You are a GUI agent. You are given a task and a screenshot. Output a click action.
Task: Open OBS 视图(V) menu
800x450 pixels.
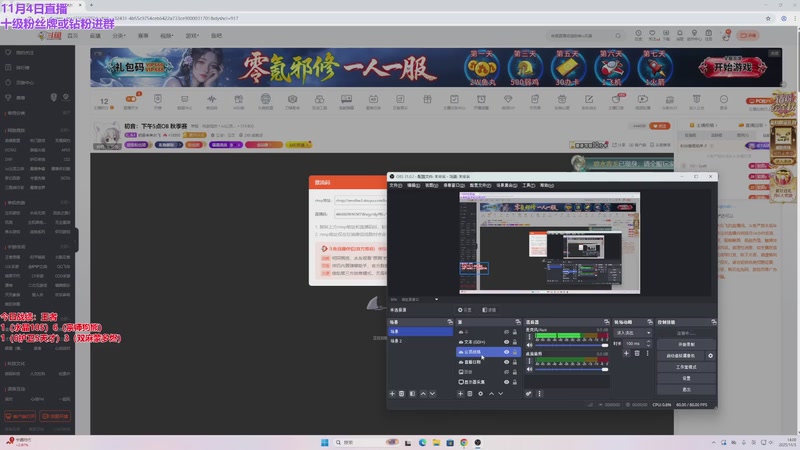tap(432, 185)
